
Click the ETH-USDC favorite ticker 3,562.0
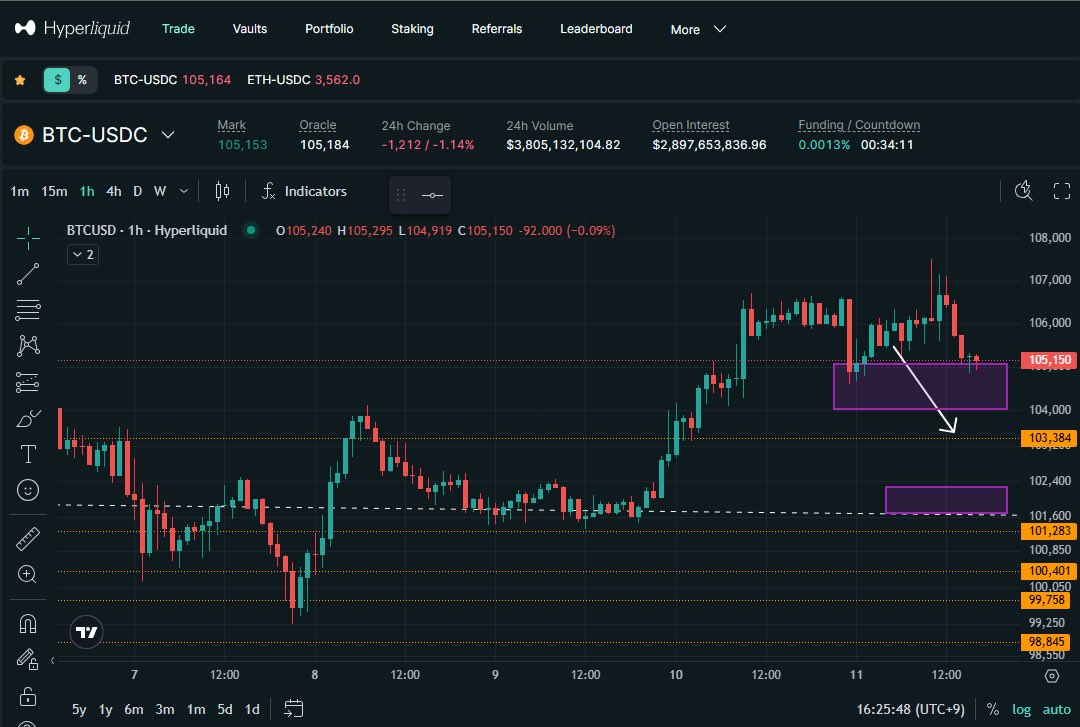coord(303,80)
